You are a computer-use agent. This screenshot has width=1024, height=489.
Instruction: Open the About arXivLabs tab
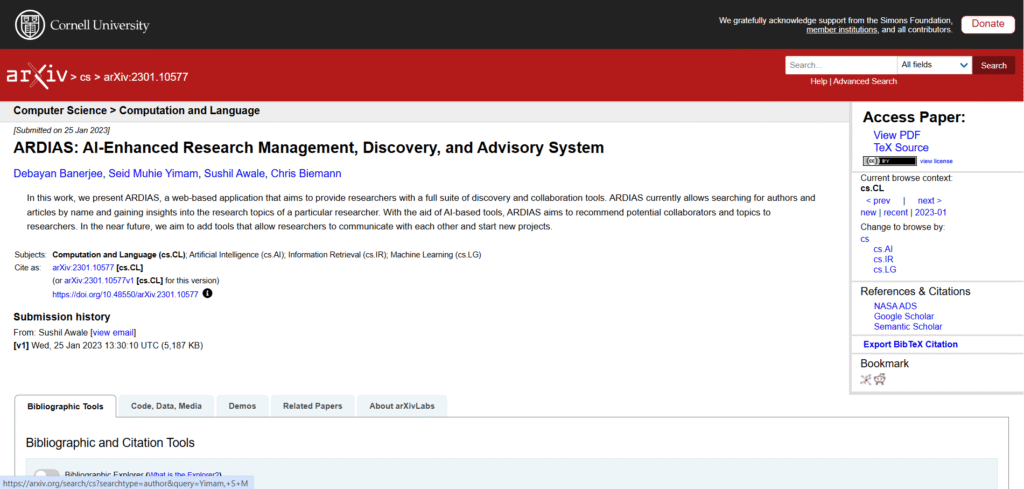click(x=402, y=406)
